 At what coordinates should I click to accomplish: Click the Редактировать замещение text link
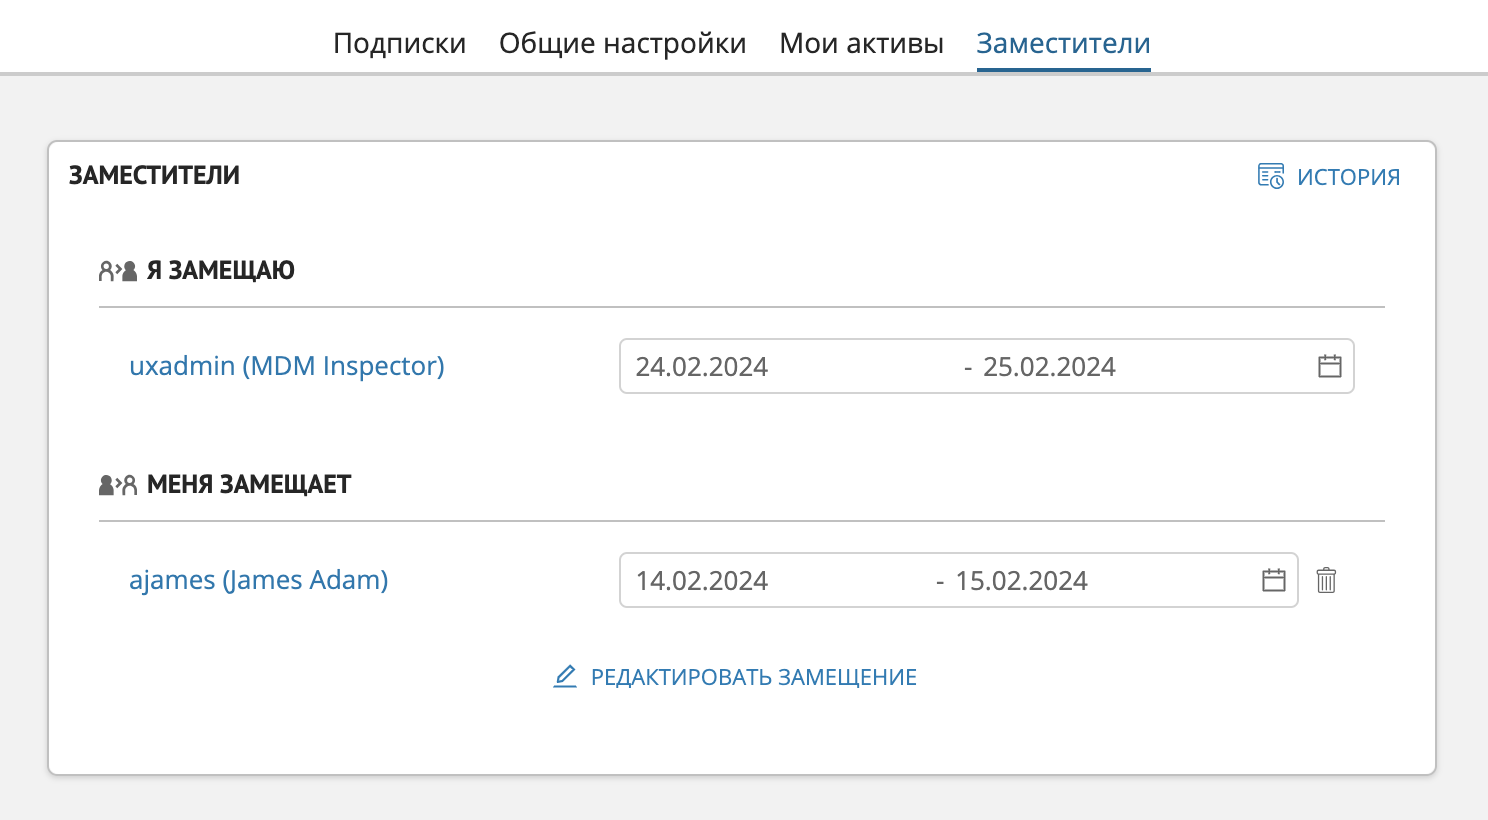753,677
